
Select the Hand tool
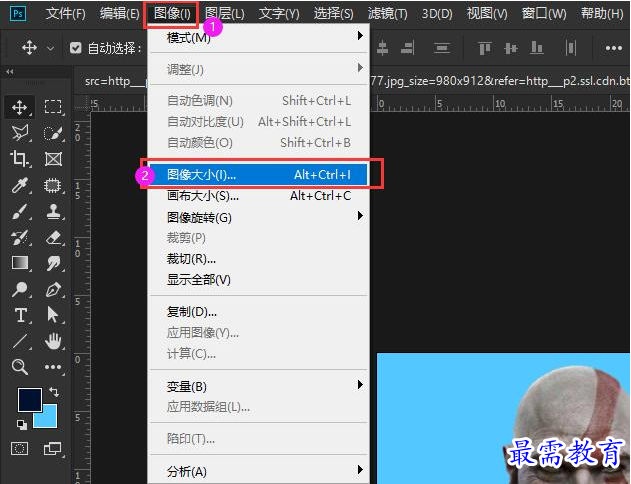click(x=53, y=342)
